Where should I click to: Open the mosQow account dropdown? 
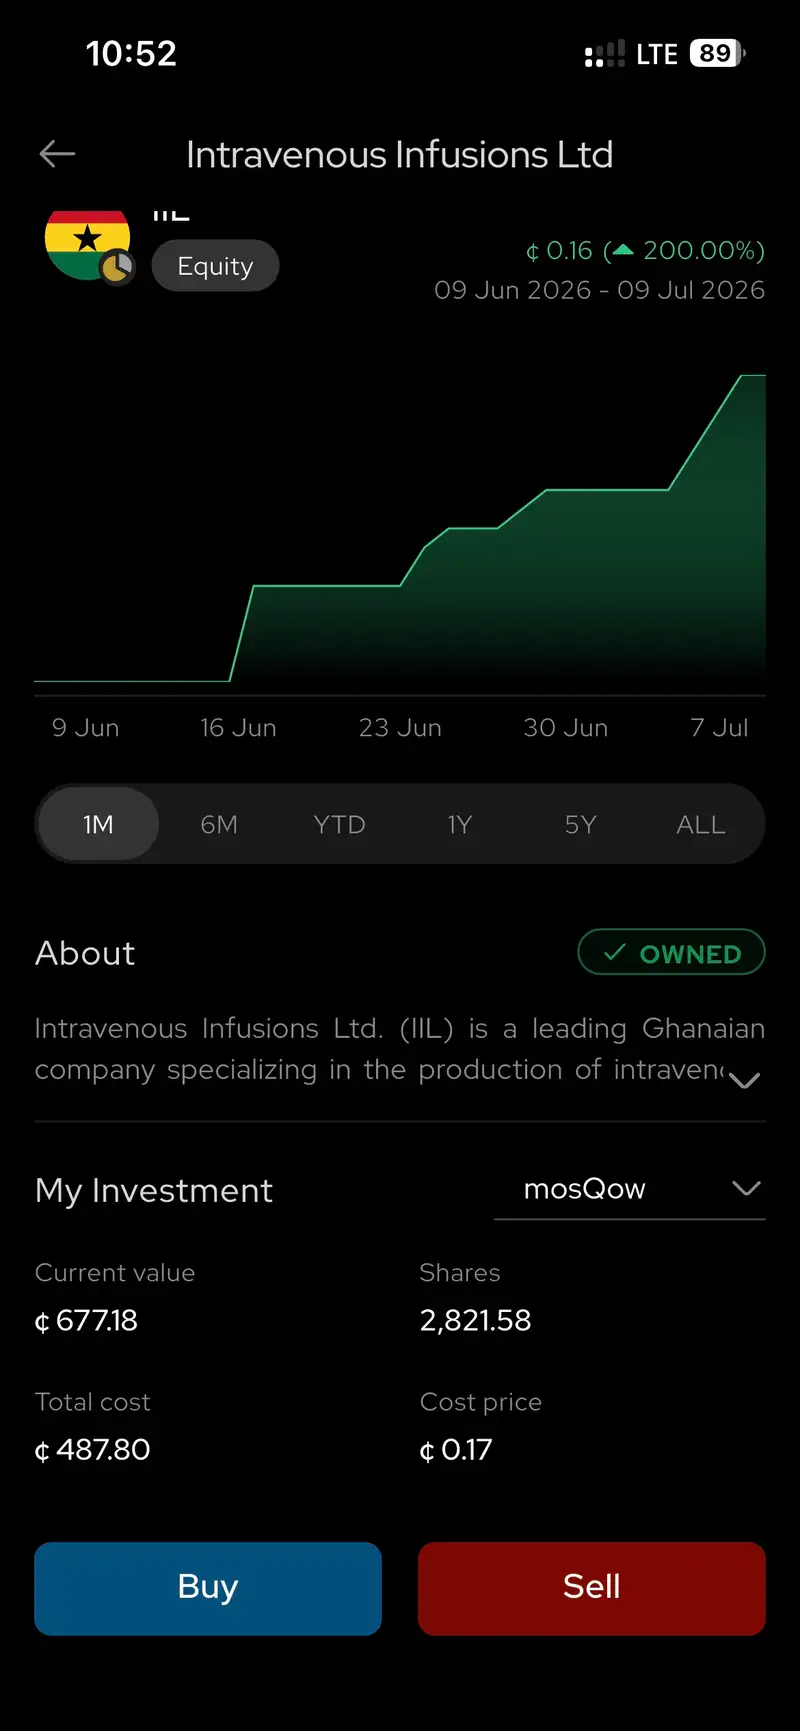pos(630,1189)
